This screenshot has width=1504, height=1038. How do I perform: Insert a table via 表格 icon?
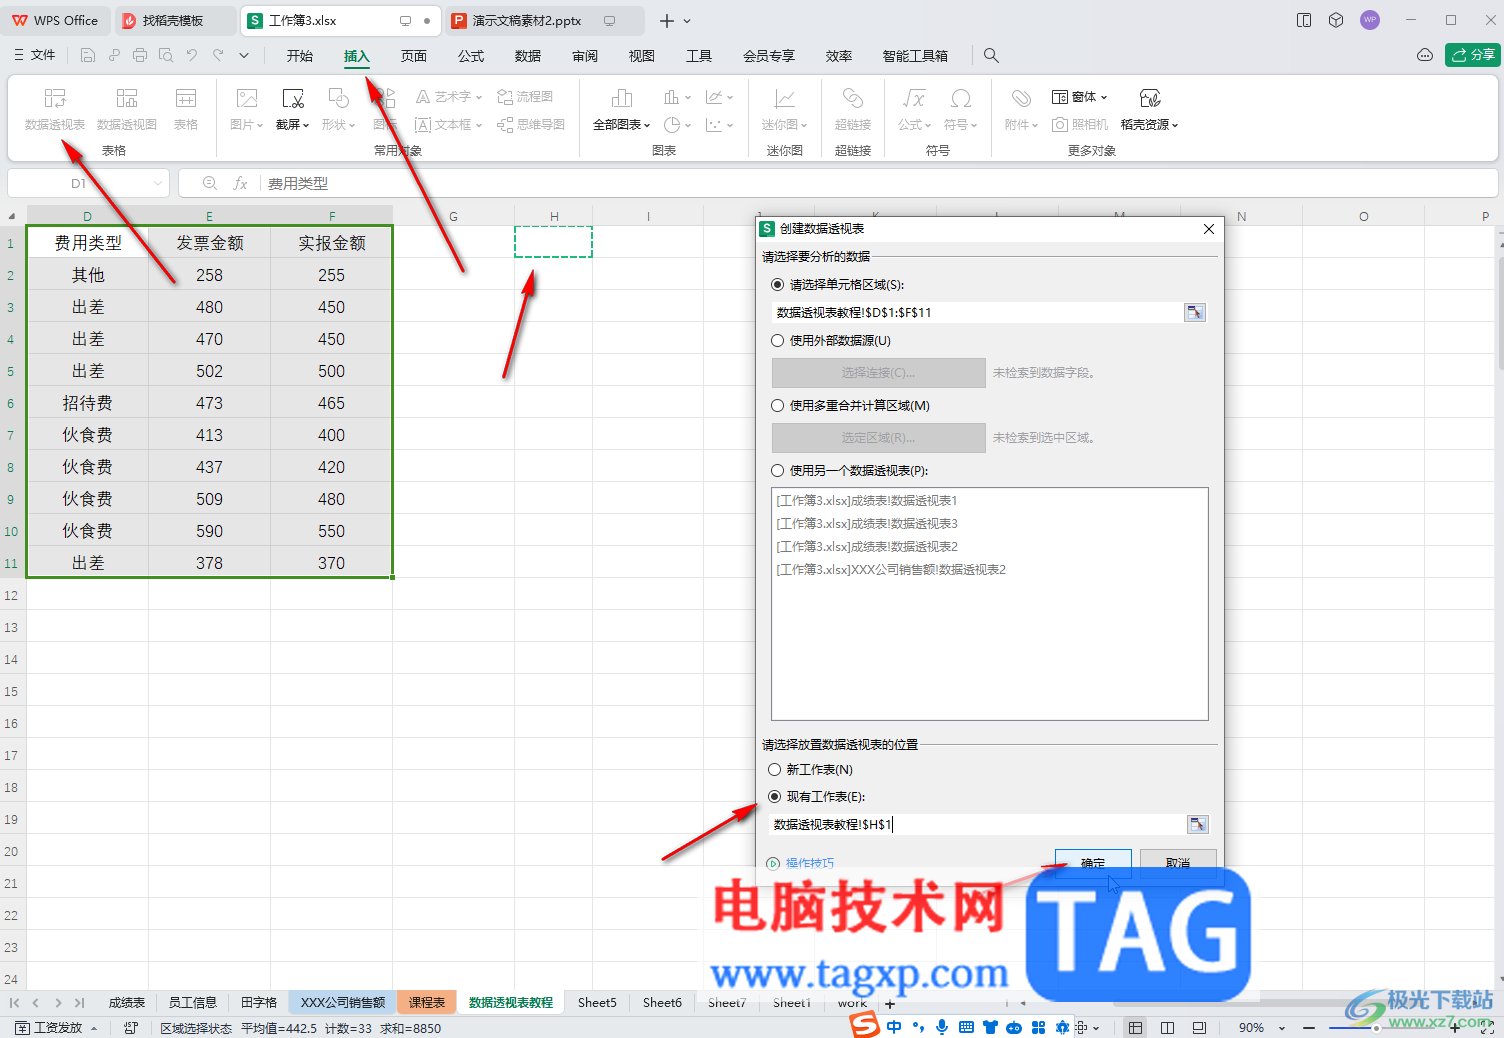pyautogui.click(x=186, y=108)
